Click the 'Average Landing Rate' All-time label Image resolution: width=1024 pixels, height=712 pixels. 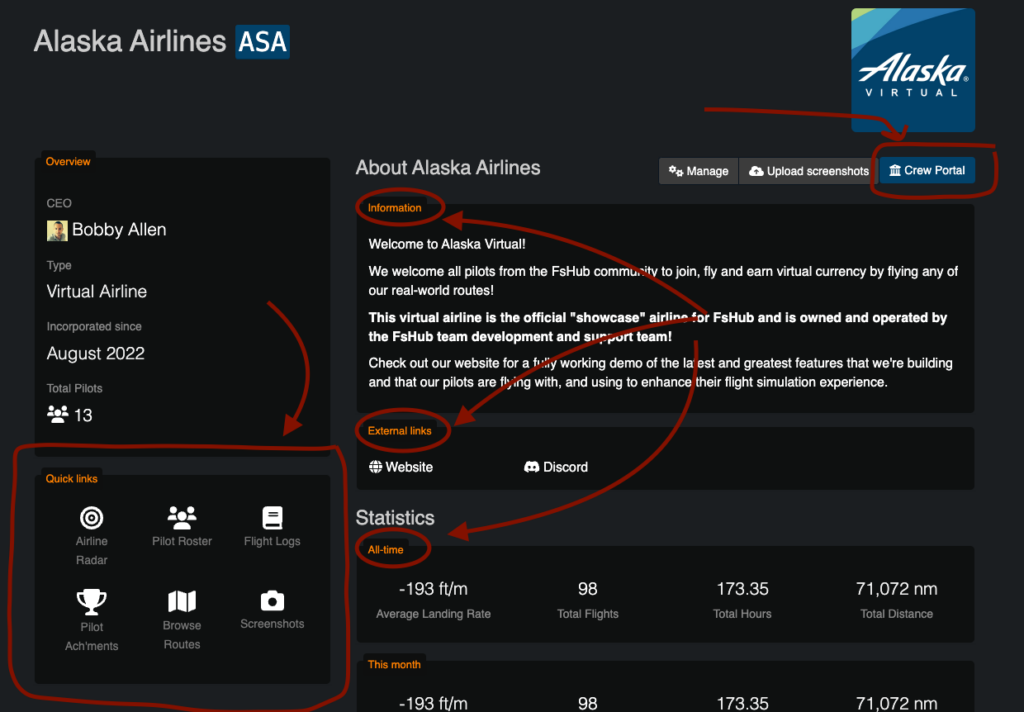[x=433, y=614]
